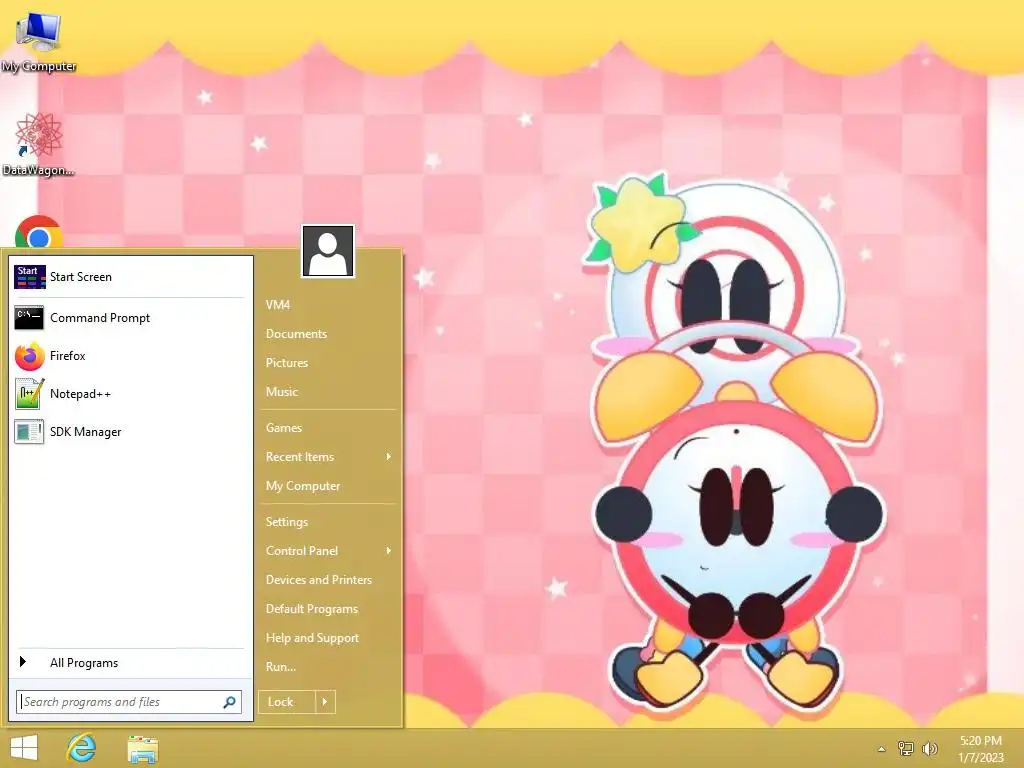This screenshot has height=768, width=1024.
Task: Open the Start Screen icon
Action: [x=29, y=277]
